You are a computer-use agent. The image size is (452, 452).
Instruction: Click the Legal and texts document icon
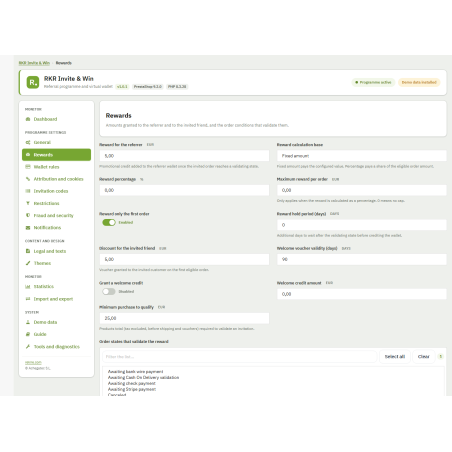click(28, 251)
